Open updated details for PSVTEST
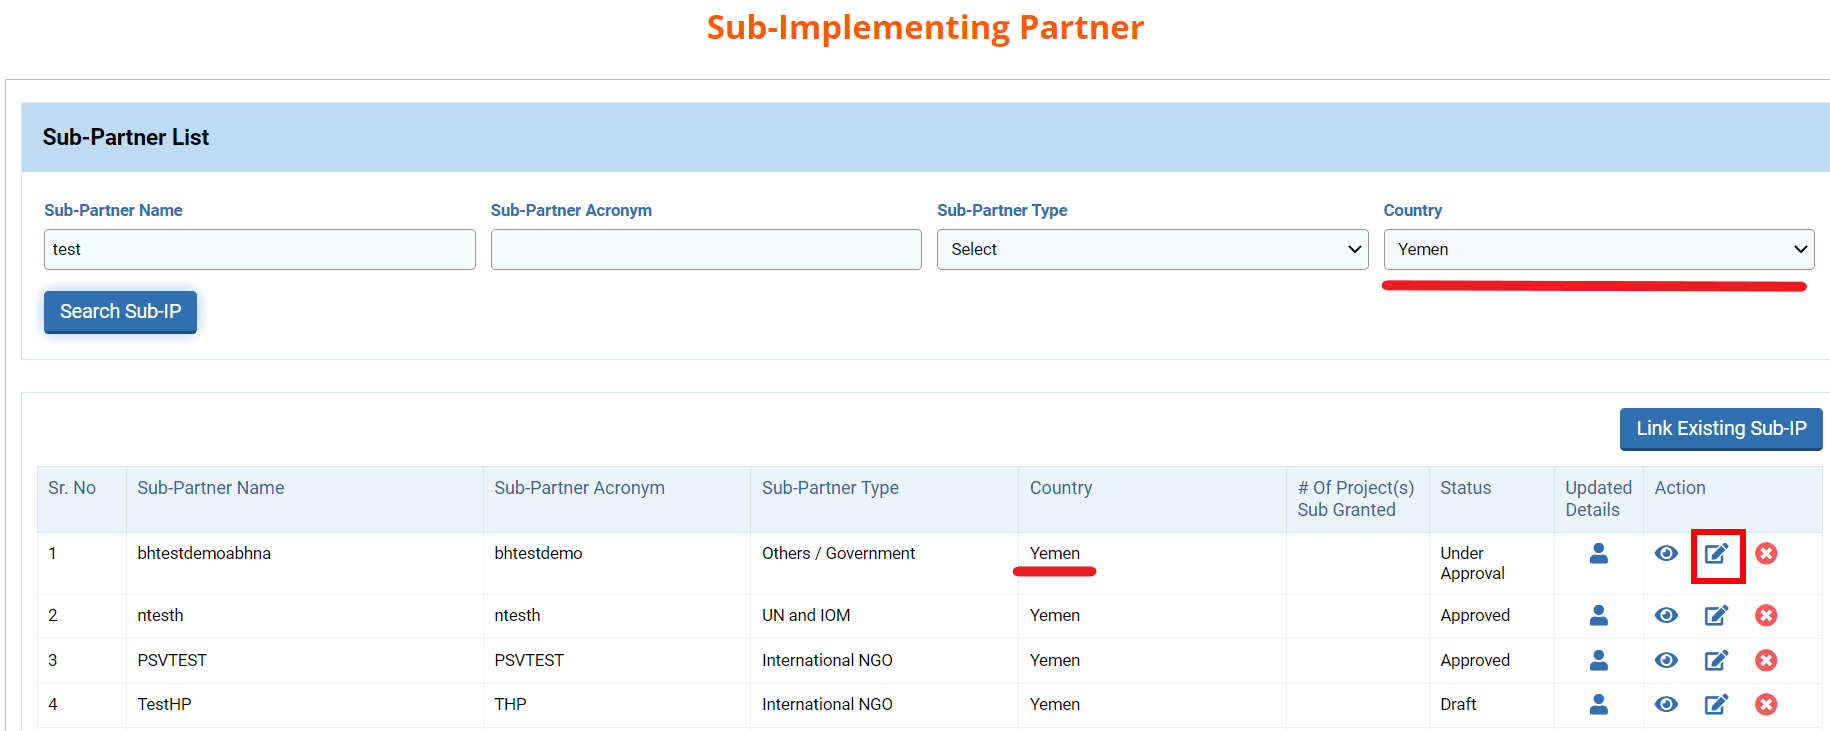 tap(1598, 660)
